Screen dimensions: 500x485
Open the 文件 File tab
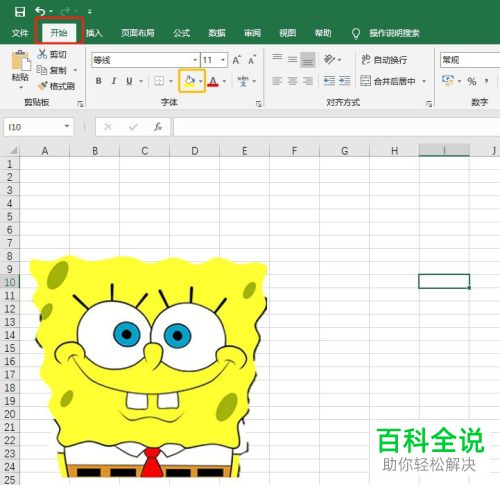(x=20, y=33)
